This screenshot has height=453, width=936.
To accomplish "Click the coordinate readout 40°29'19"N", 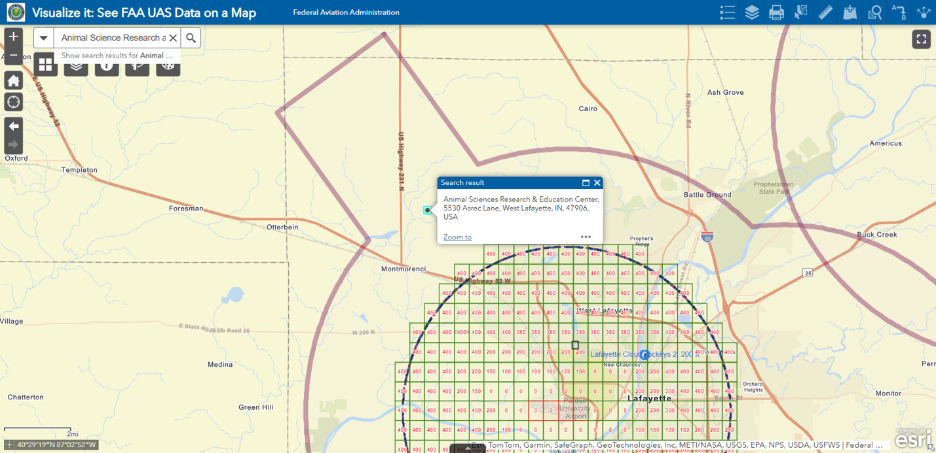I will click(56, 445).
